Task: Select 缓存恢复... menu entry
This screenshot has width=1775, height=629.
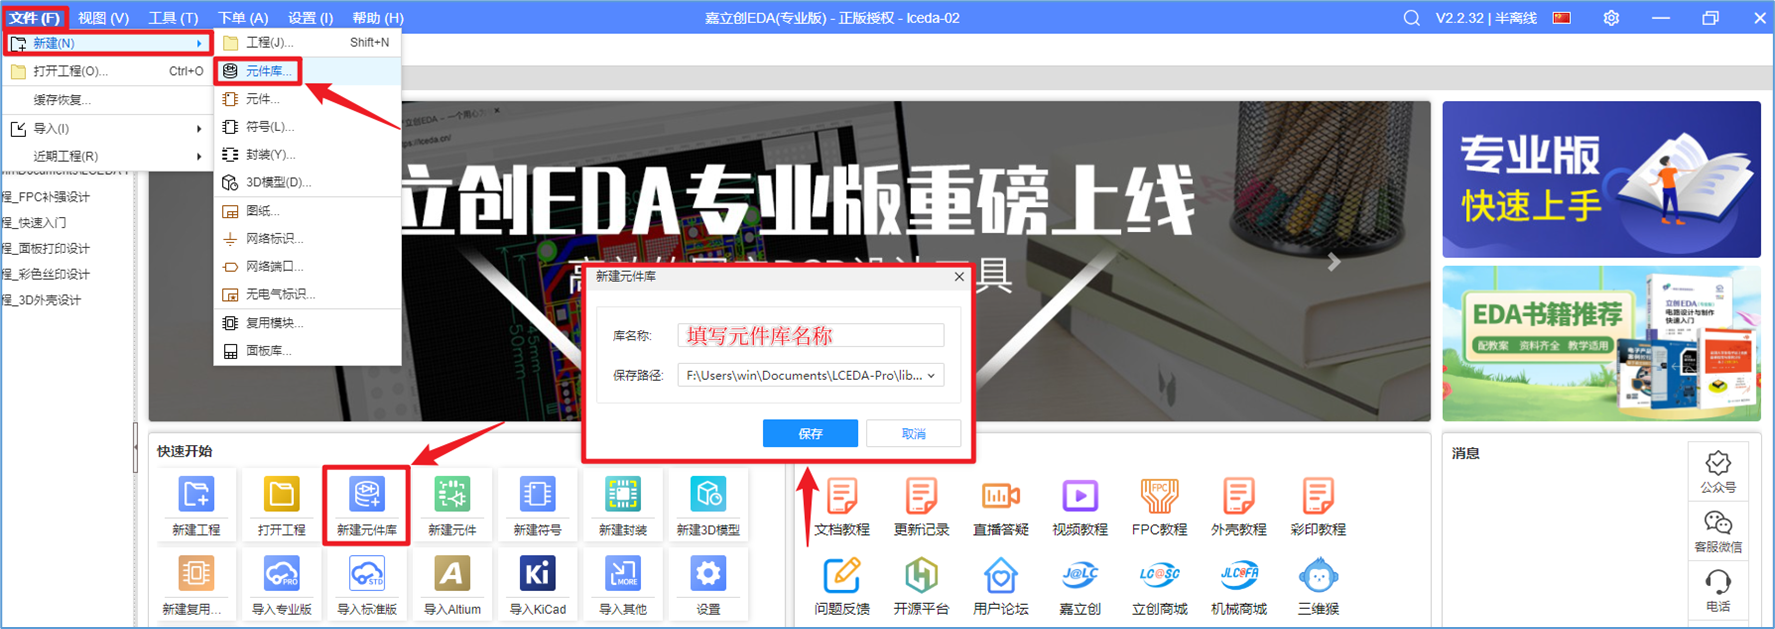Action: pyautogui.click(x=107, y=100)
